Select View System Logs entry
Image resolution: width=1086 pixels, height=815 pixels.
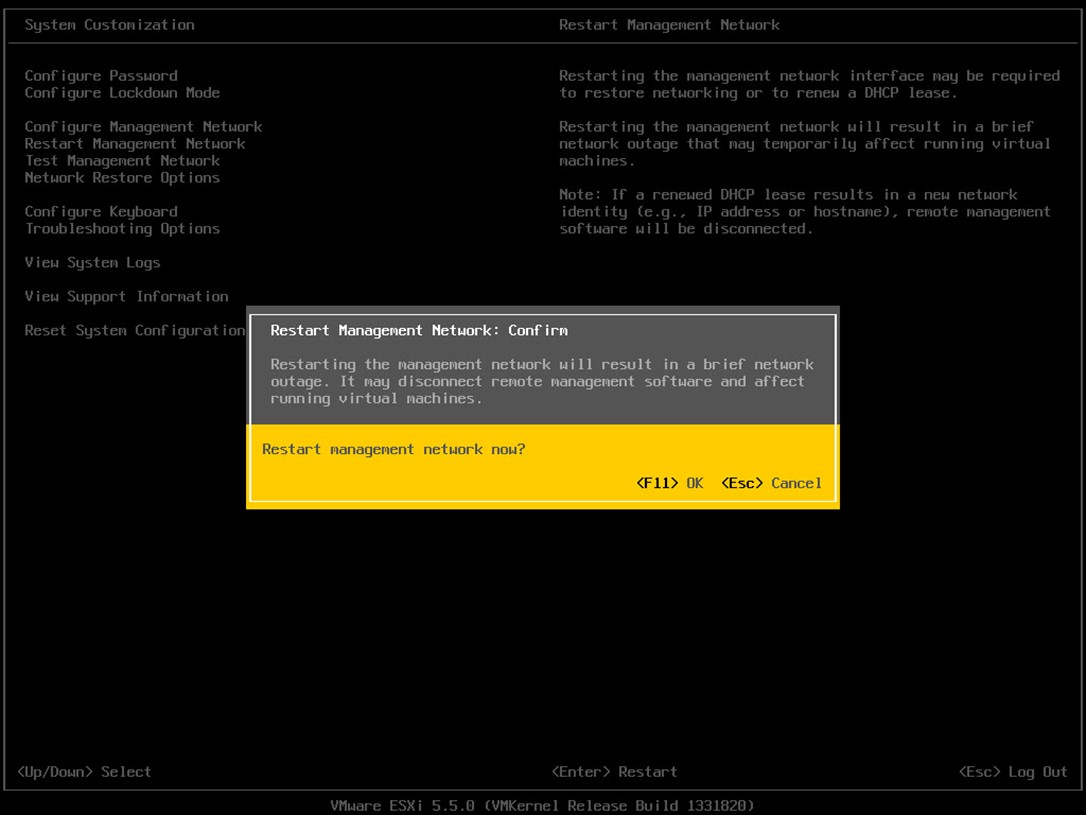92,262
